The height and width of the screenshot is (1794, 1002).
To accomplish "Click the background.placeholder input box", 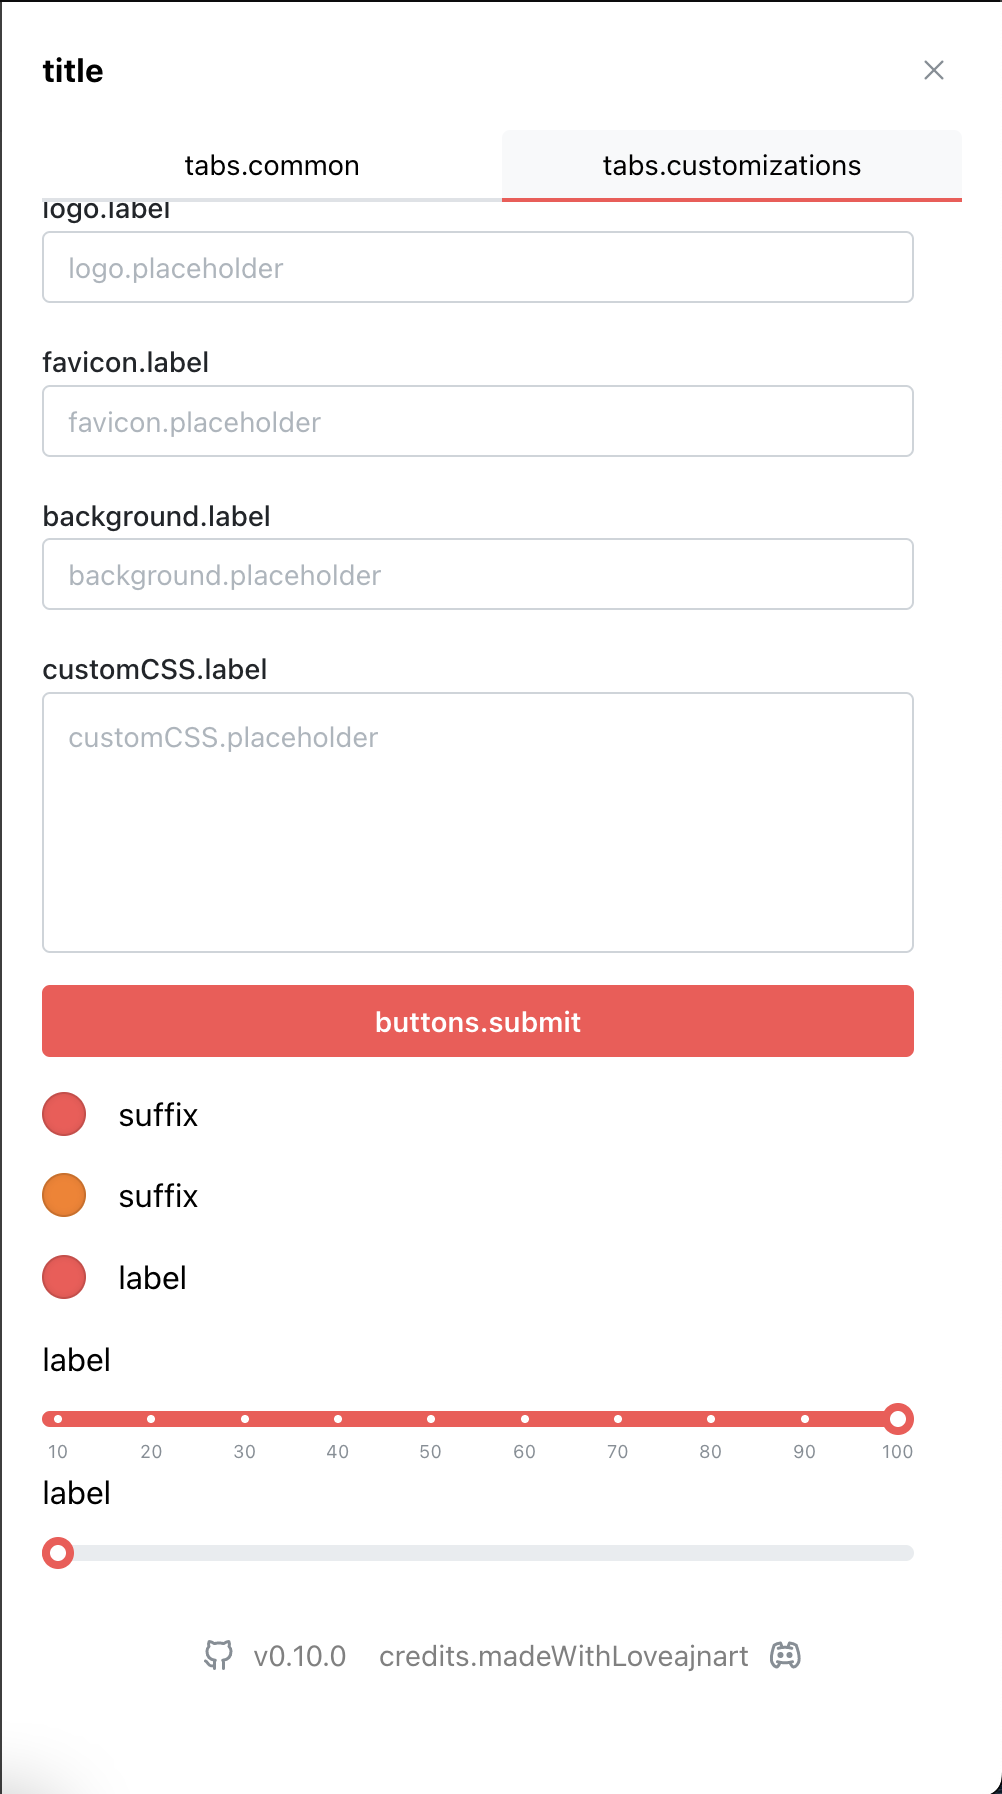I will [x=477, y=574].
